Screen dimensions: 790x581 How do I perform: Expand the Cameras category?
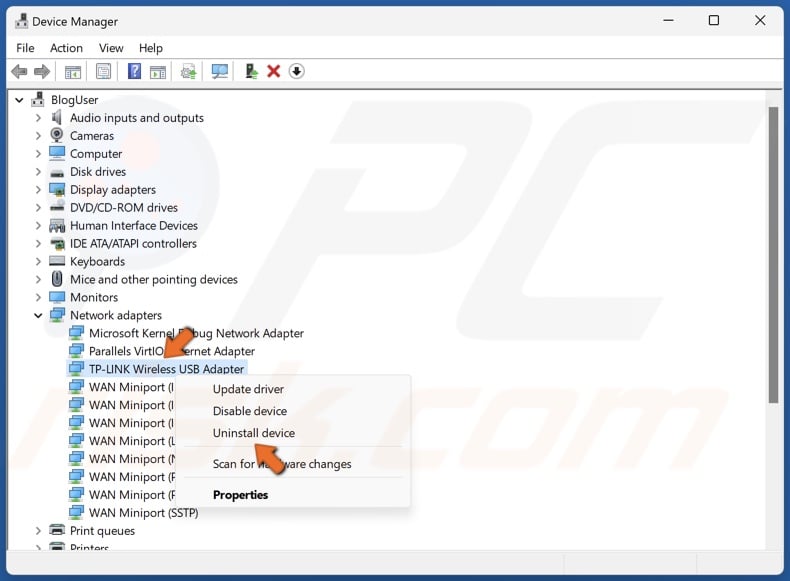[x=38, y=136]
